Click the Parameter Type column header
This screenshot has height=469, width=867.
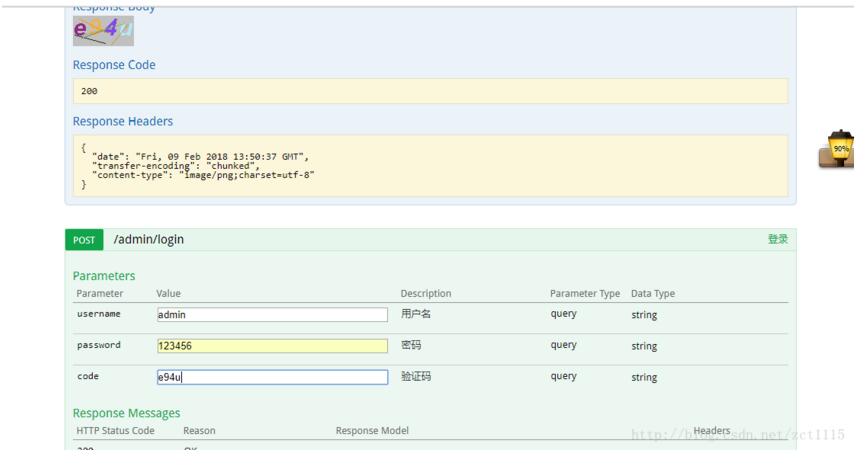click(585, 293)
